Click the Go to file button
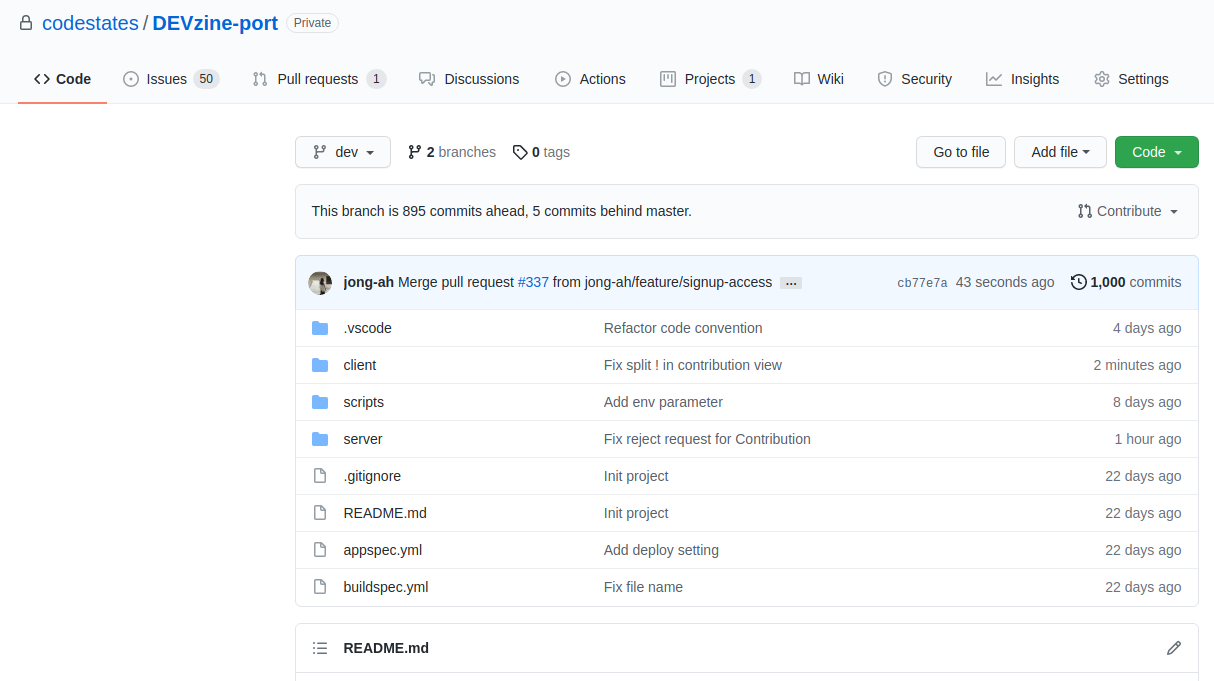The image size is (1214, 681). (961, 152)
